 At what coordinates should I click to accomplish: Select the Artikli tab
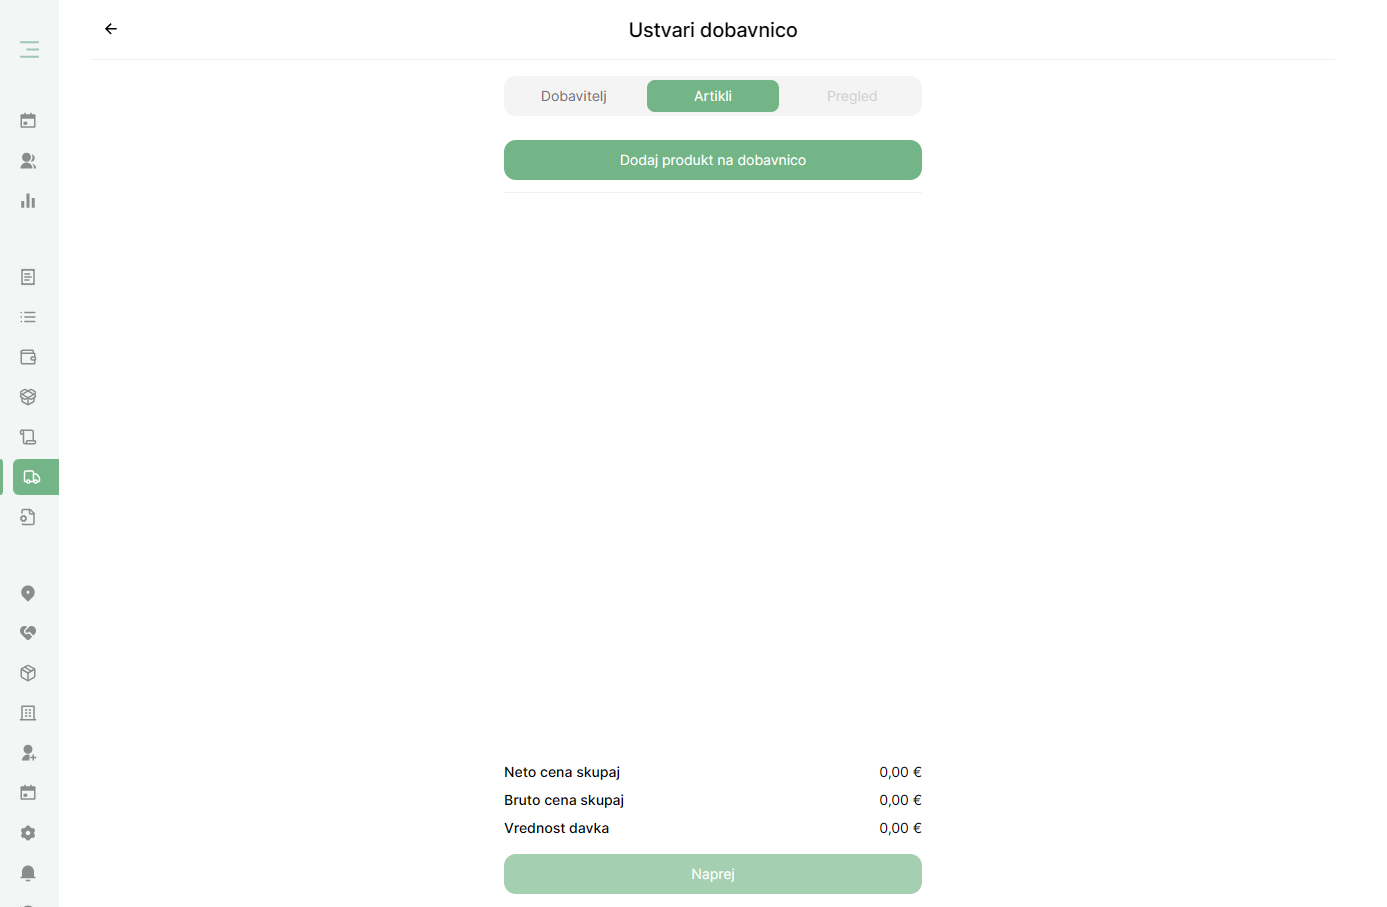[x=713, y=96]
